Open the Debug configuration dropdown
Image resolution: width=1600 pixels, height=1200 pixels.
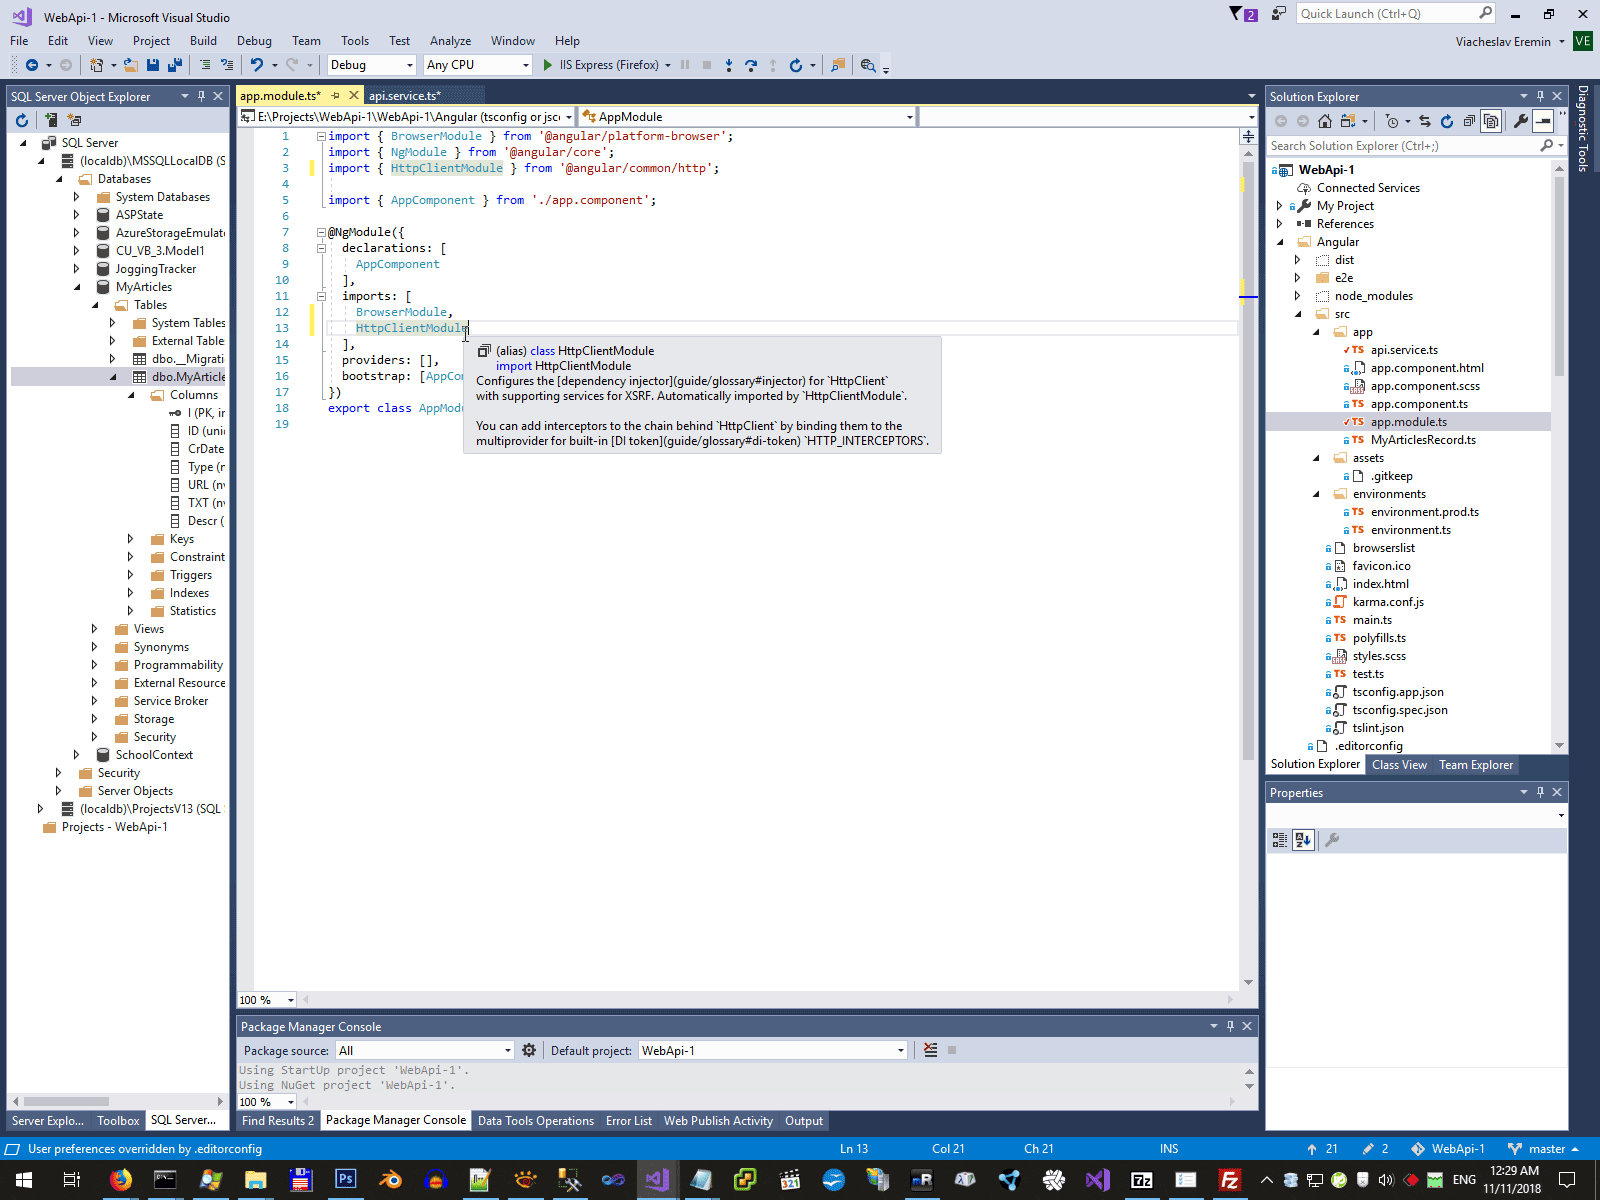[x=372, y=65]
